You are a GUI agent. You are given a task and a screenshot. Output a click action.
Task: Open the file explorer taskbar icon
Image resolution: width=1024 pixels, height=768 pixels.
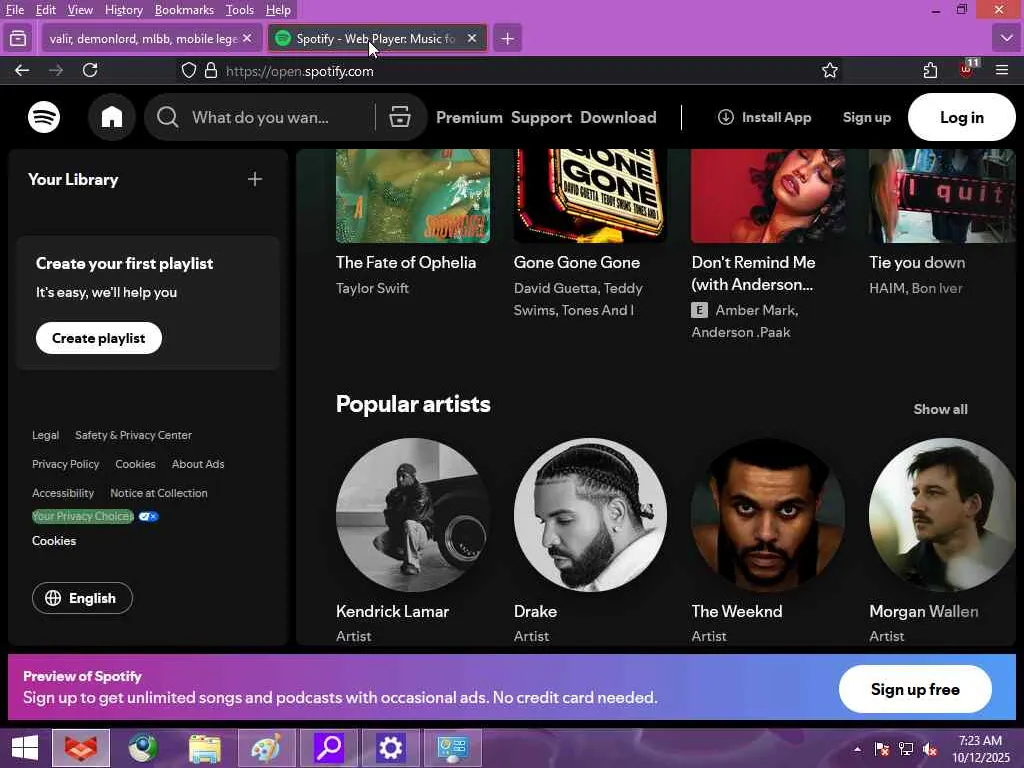pos(205,748)
